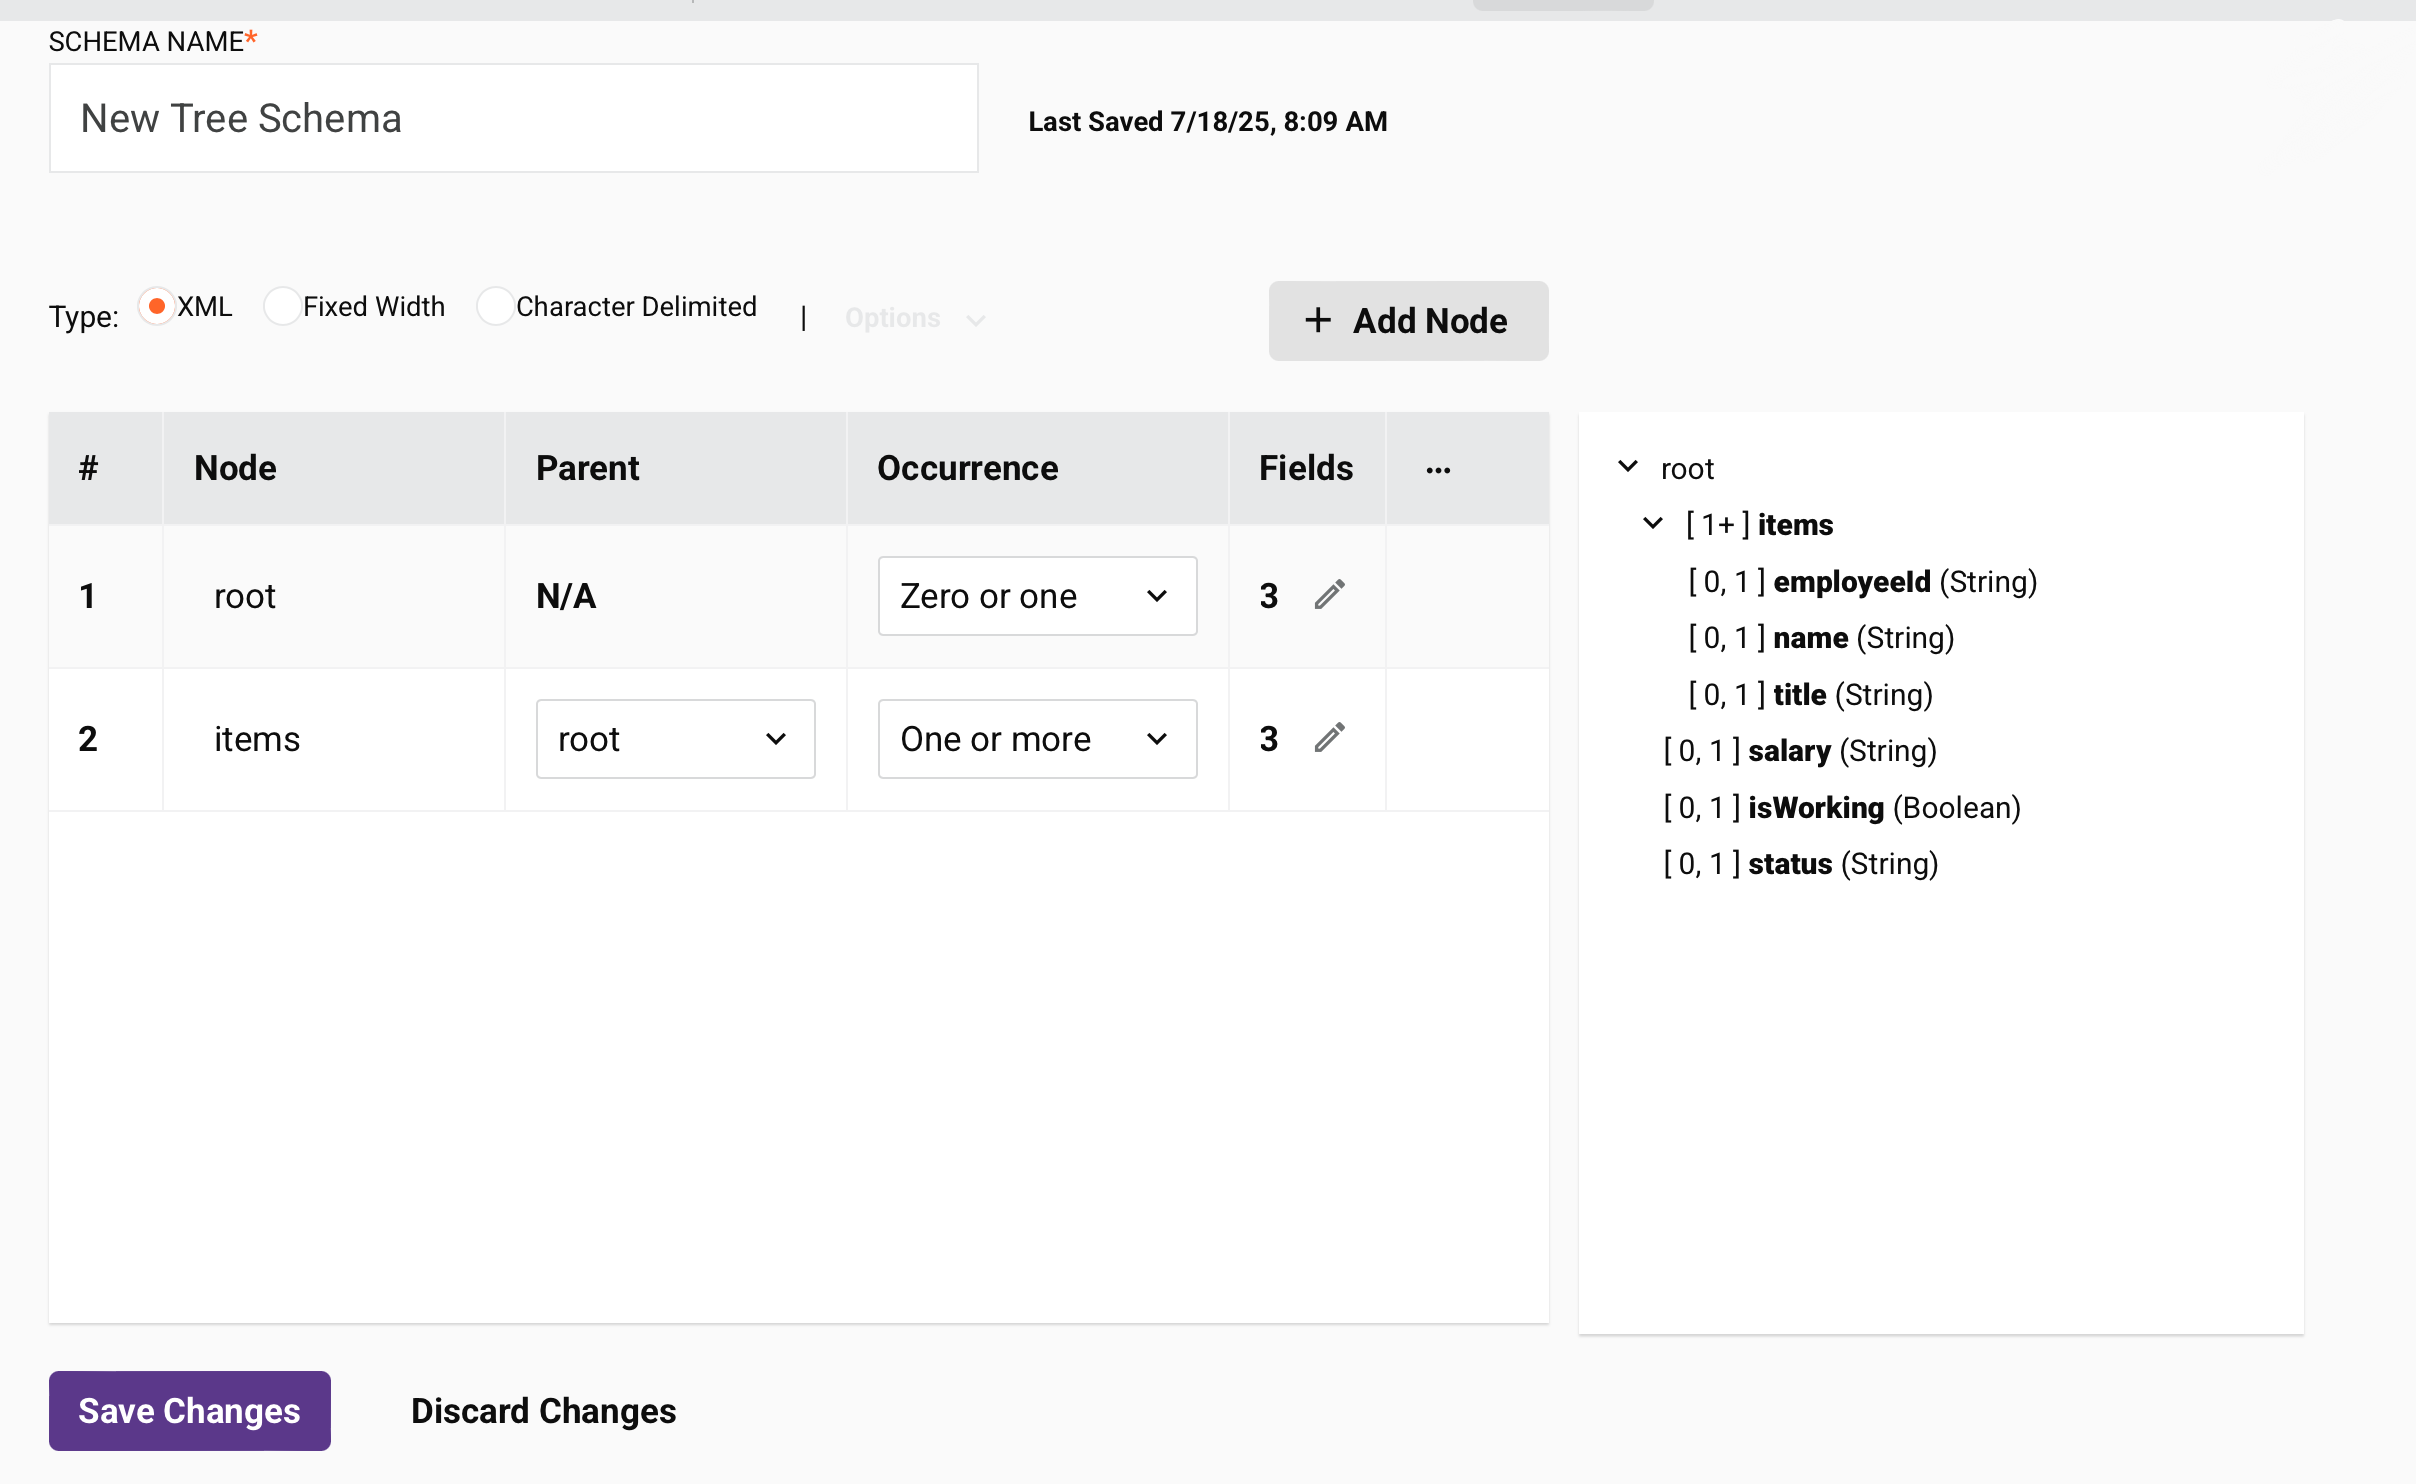Viewport: 2416px width, 1484px height.
Task: Select the isWorking Boolean tree item
Action: (x=1815, y=808)
